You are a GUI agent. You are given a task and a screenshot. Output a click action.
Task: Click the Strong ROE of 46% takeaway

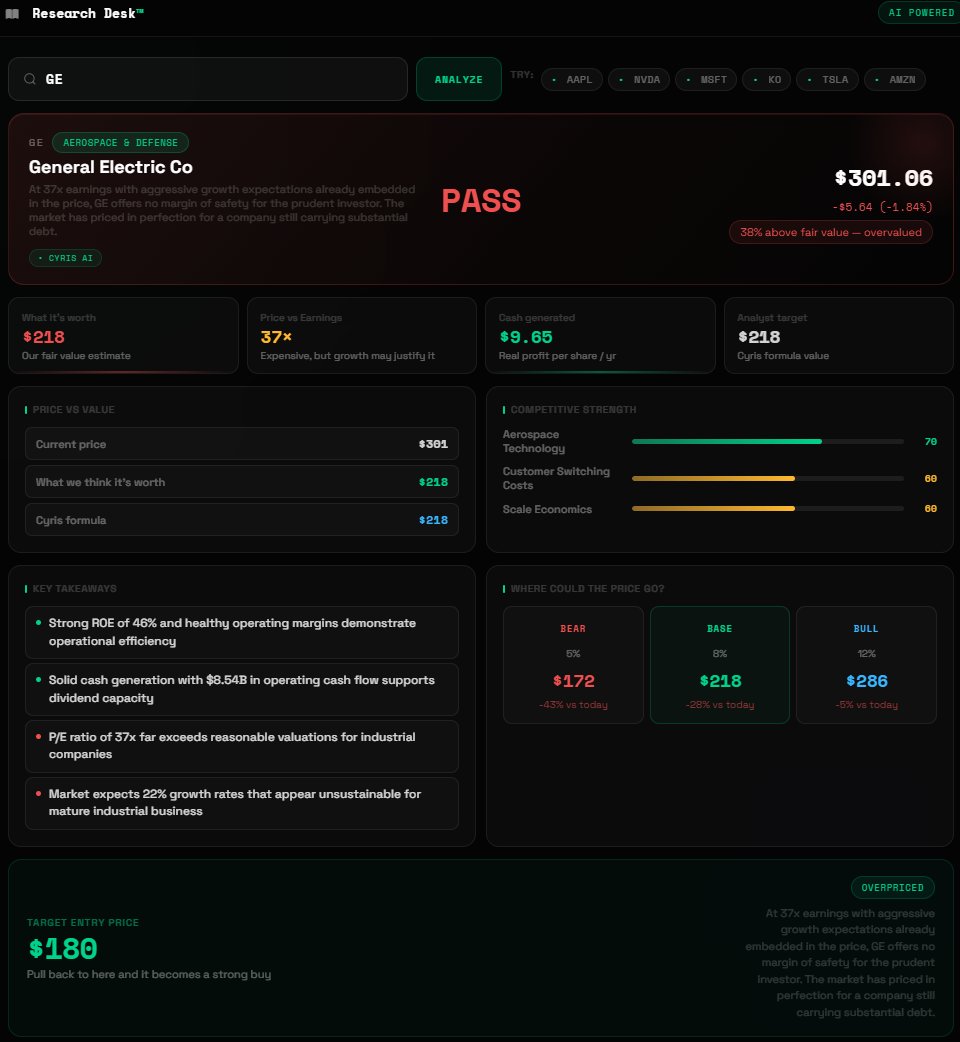(242, 632)
